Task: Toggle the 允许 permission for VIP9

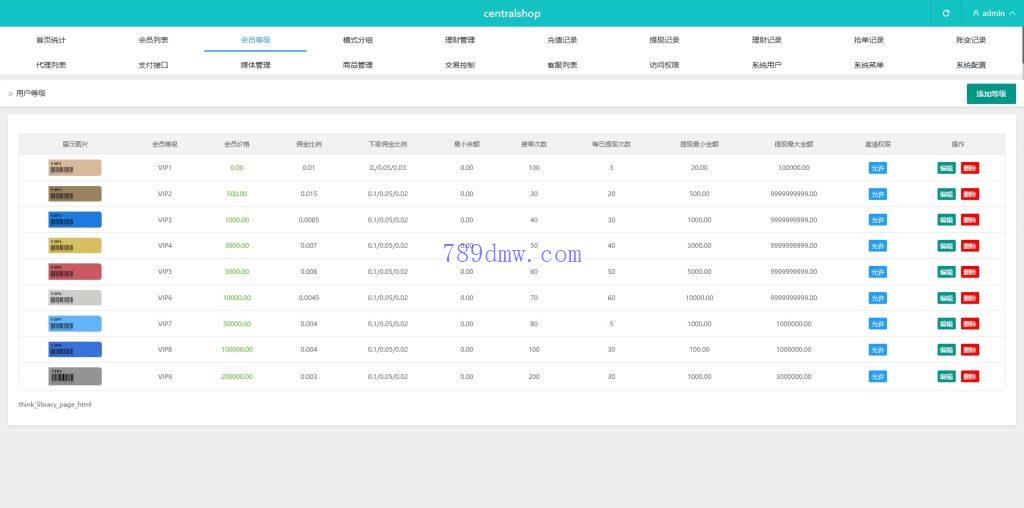Action: 877,376
